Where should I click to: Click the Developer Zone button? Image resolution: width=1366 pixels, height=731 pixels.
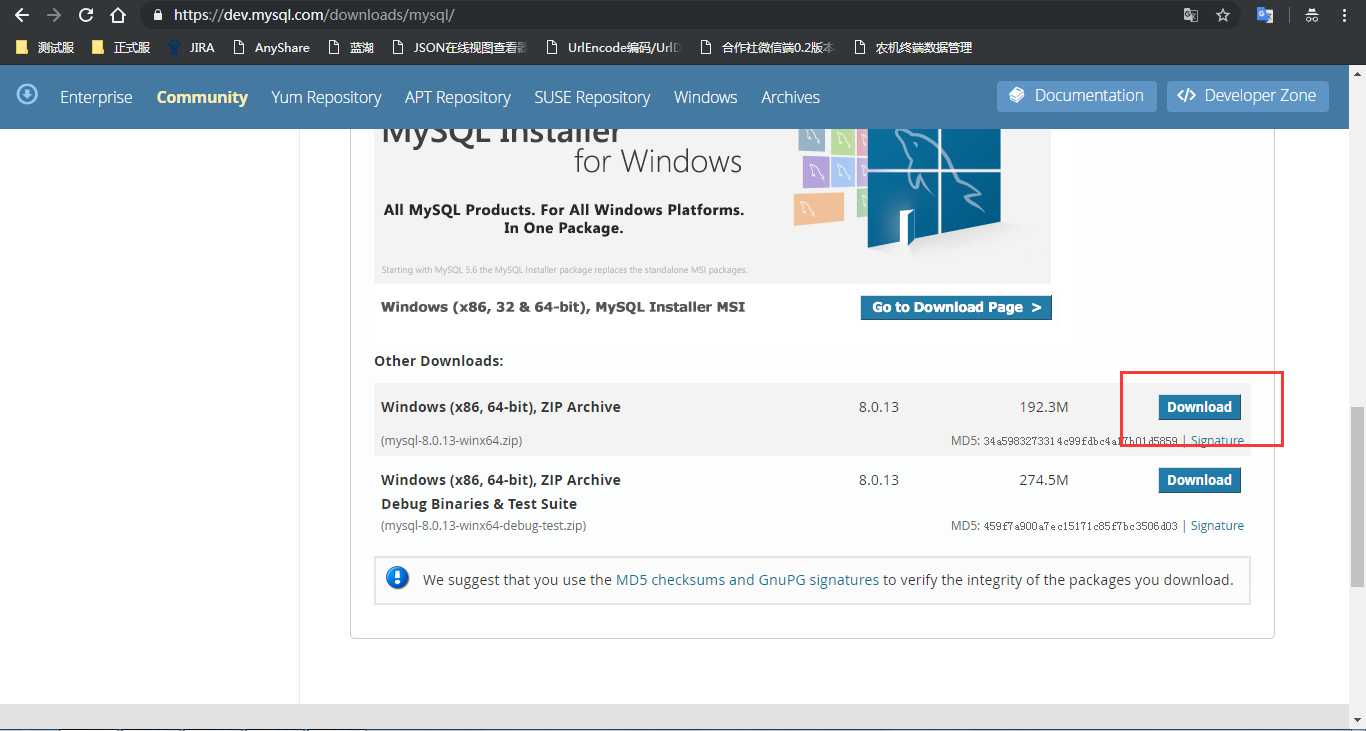(1248, 96)
